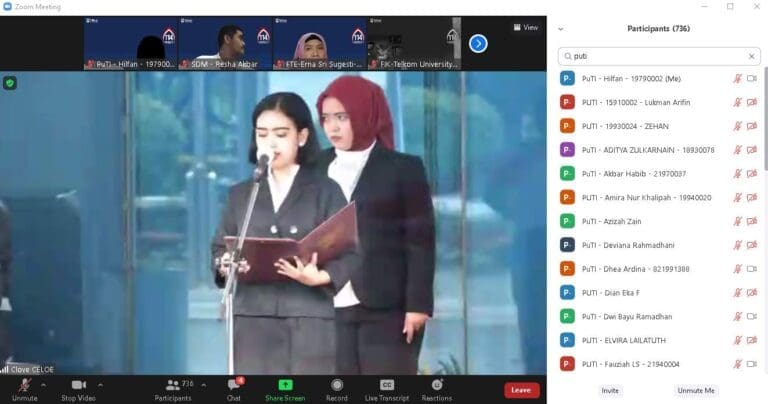Open the Chat panel icon
Image resolution: width=768 pixels, height=404 pixels.
(x=233, y=385)
